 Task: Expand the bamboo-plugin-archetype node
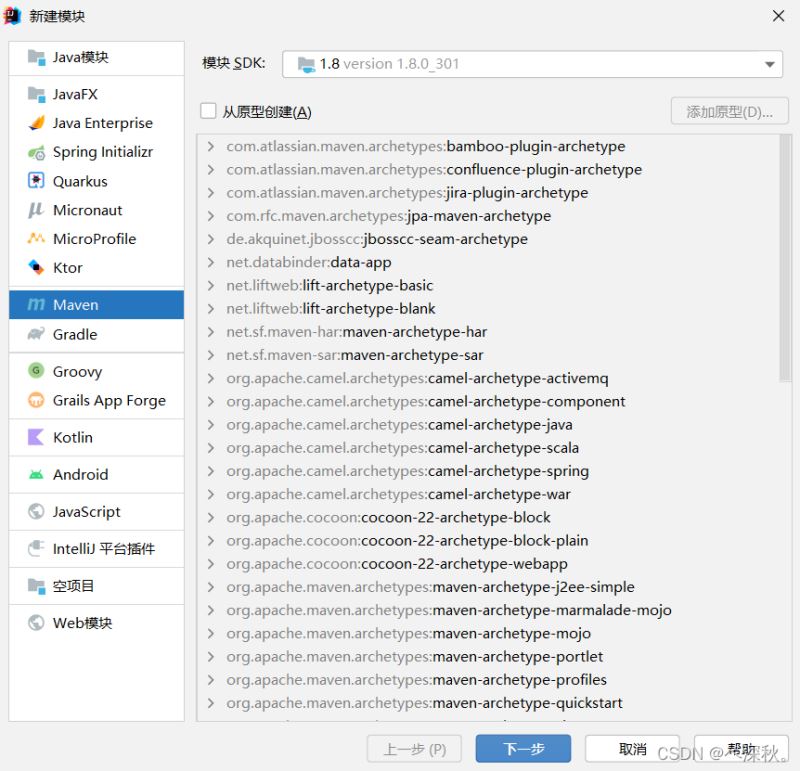(x=211, y=147)
